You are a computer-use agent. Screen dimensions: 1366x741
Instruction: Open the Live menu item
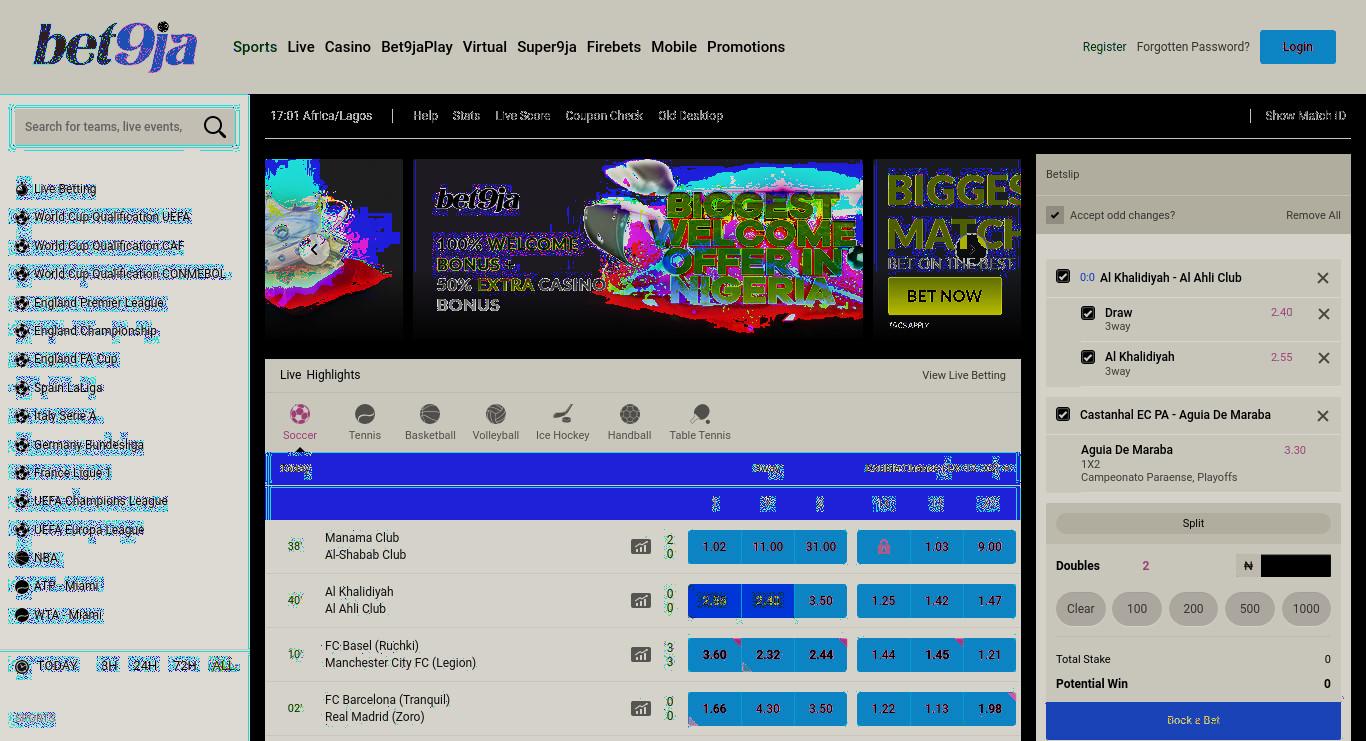click(301, 47)
